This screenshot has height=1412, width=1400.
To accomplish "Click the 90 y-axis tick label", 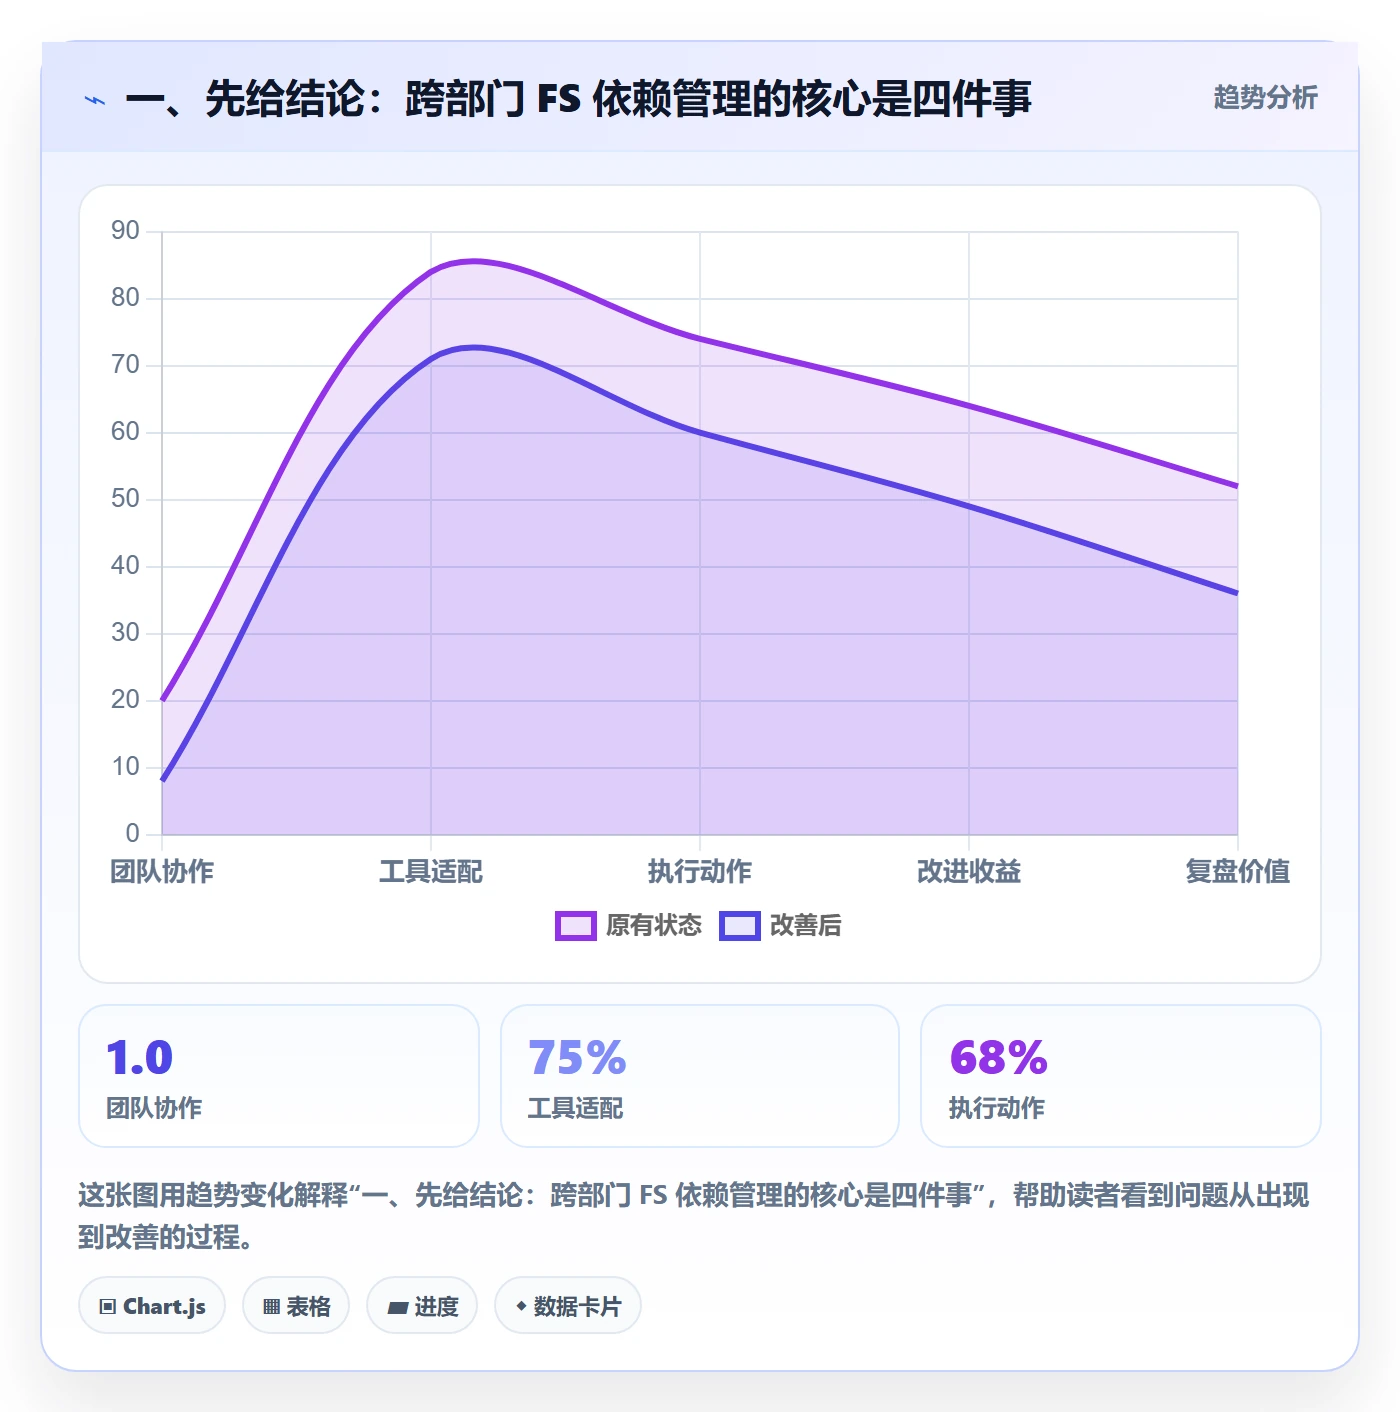I will point(125,231).
